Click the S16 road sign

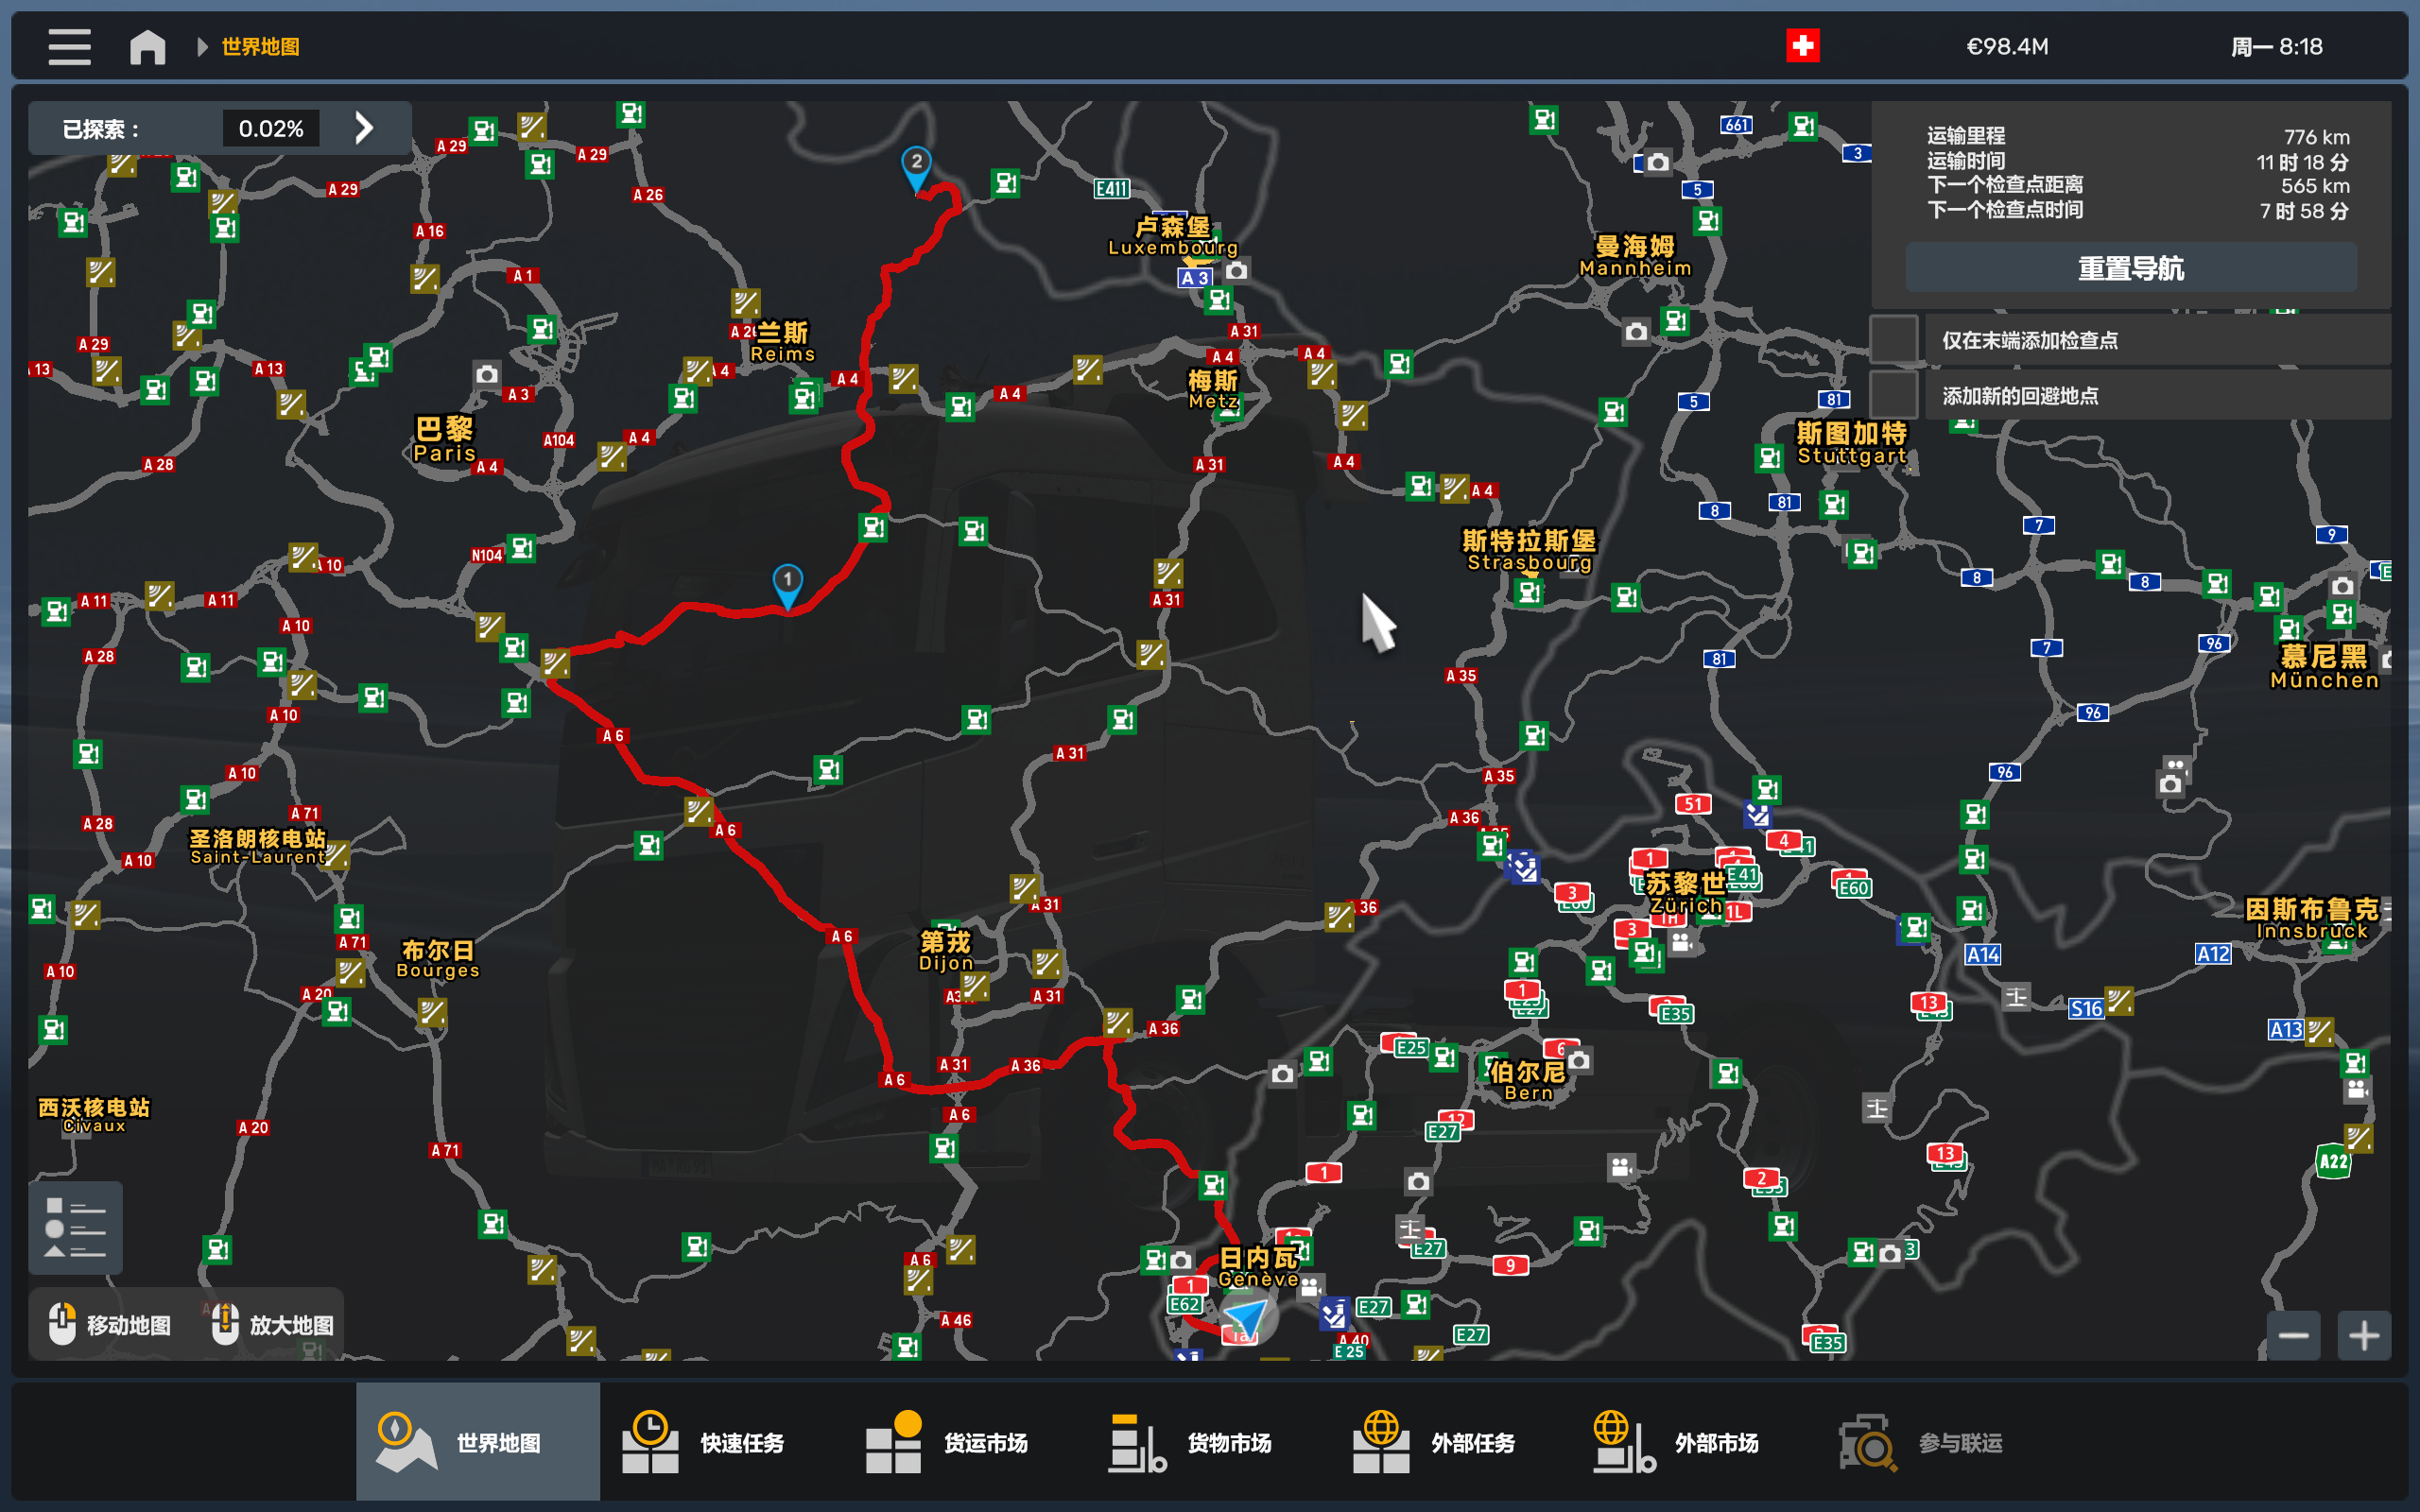pos(2086,1008)
